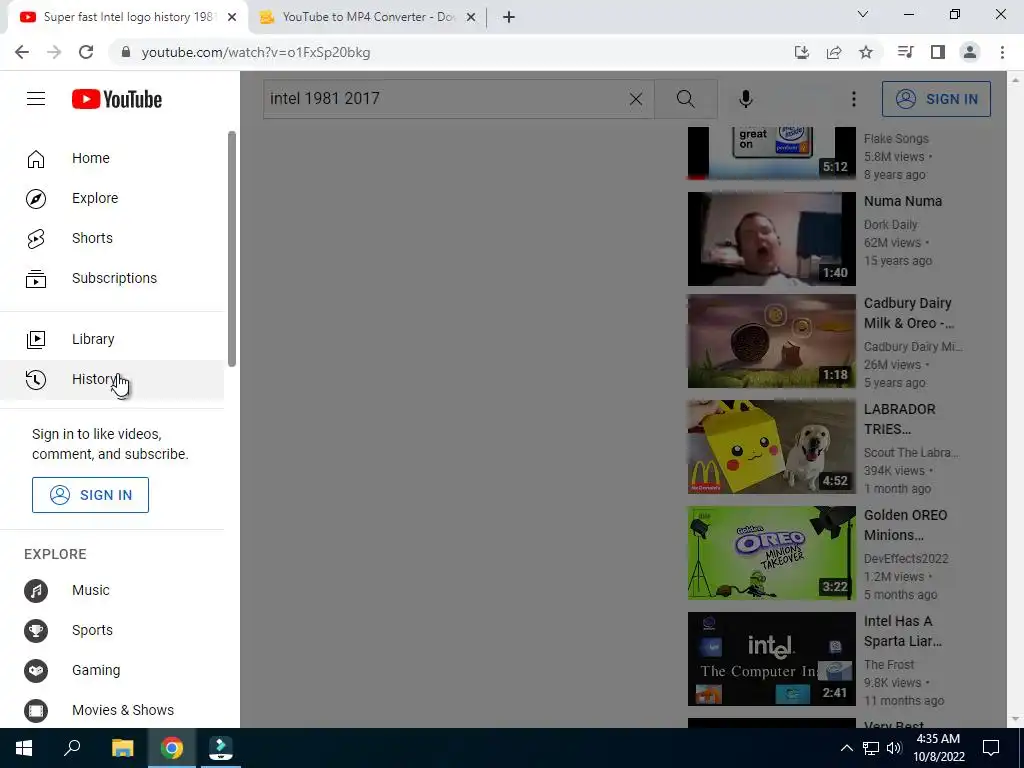Open the Intel Has A Sparta thumbnail
Viewport: 1024px width, 768px height.
pyautogui.click(x=771, y=659)
